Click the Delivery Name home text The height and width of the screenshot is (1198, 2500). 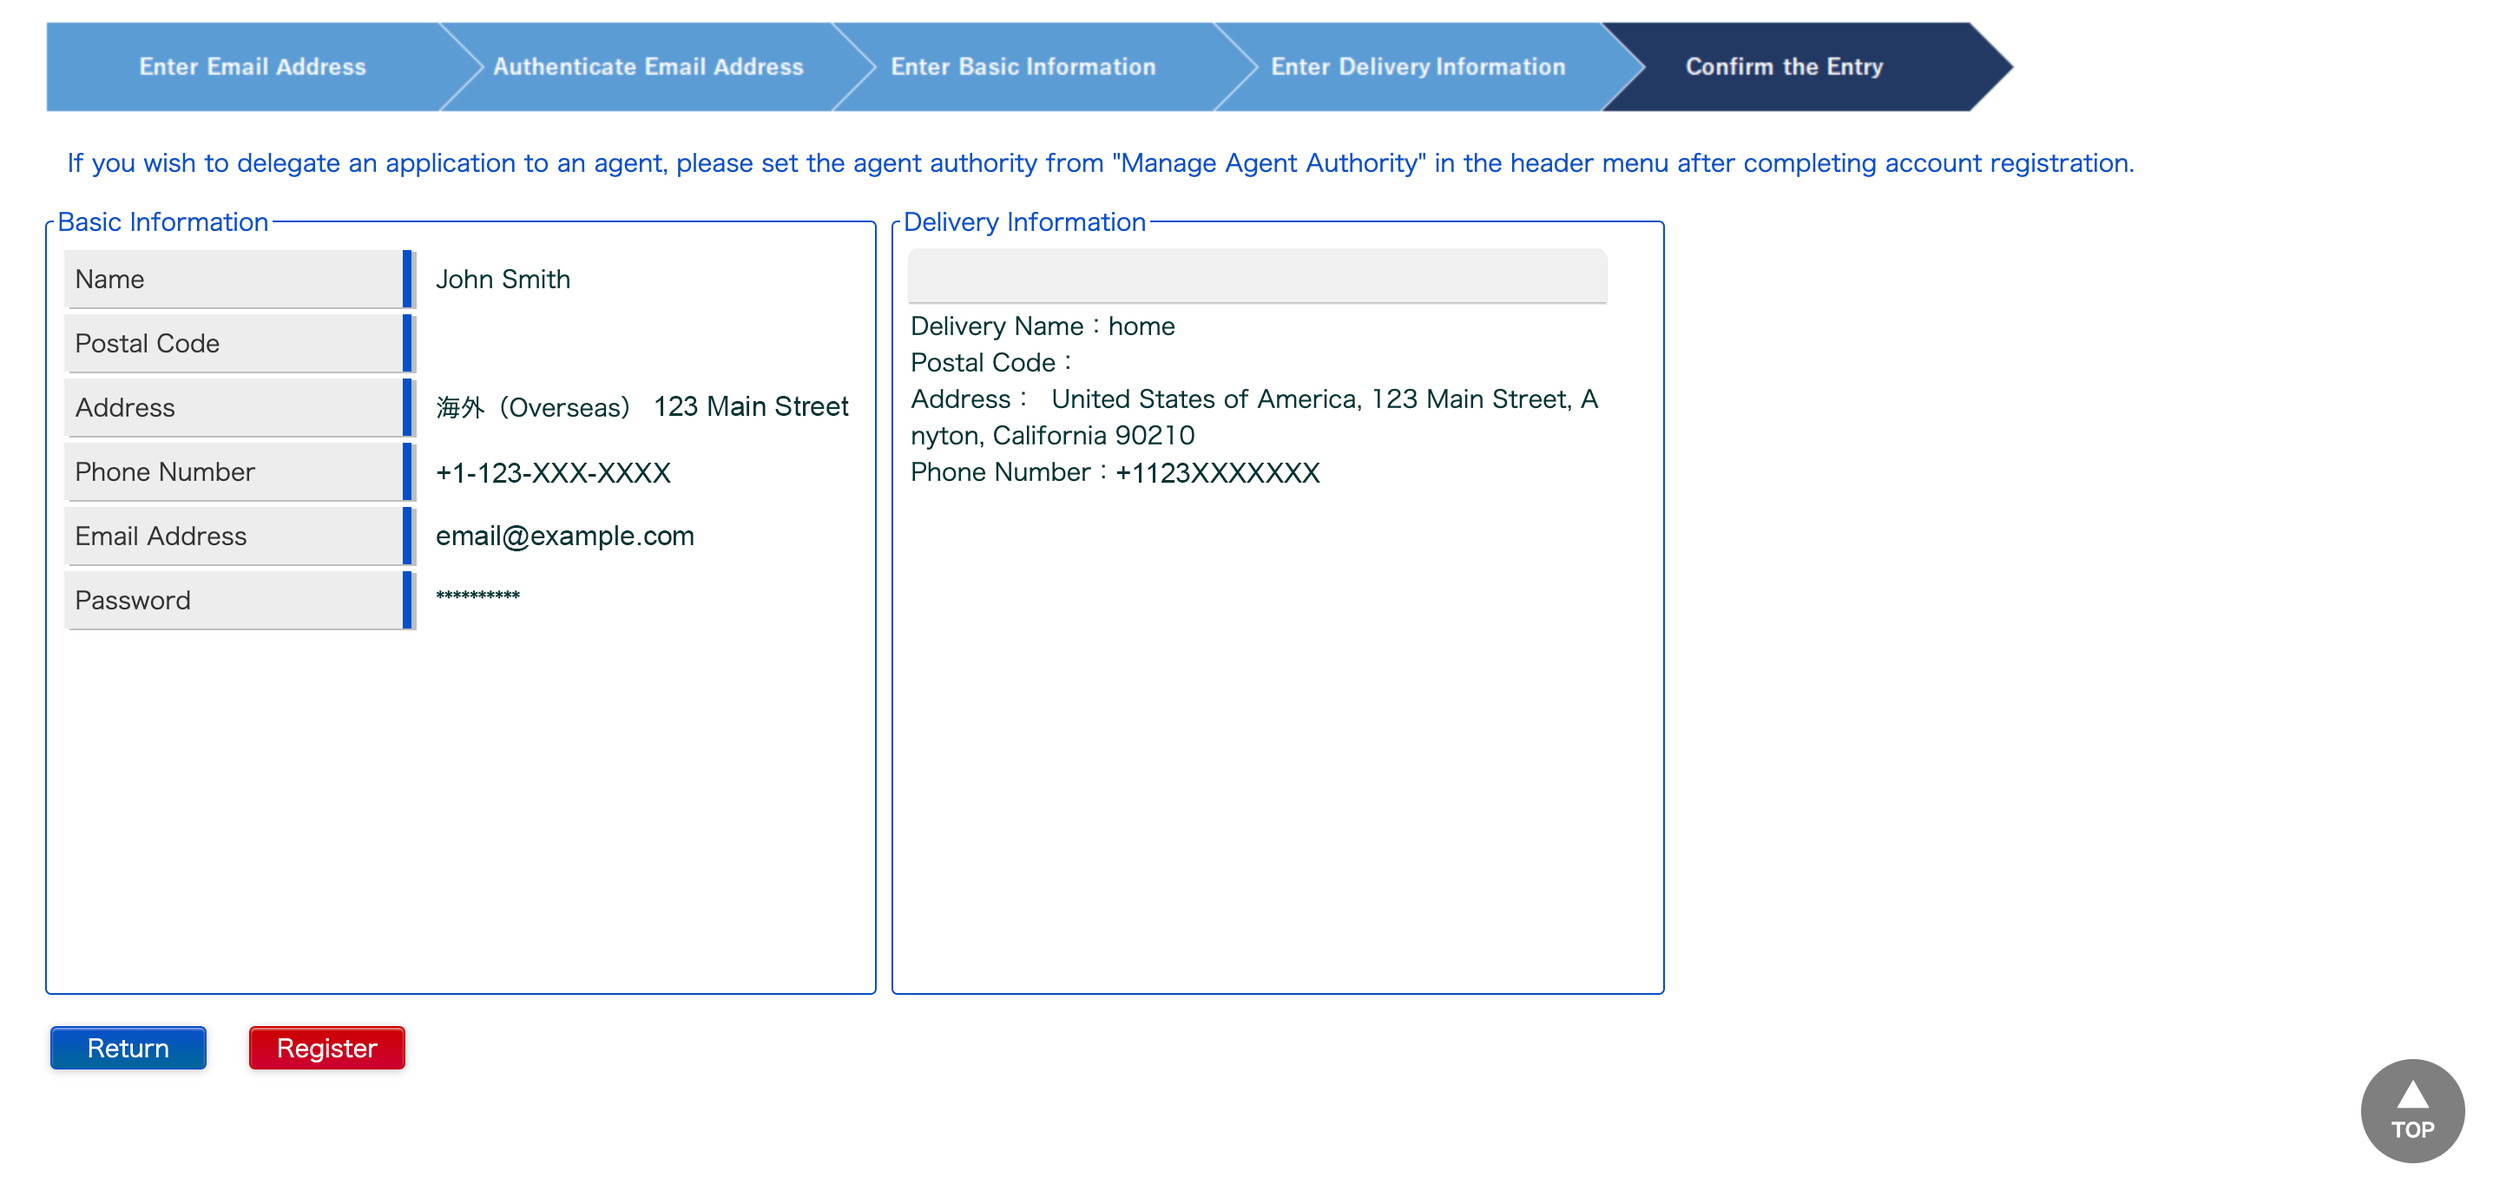coord(1042,327)
